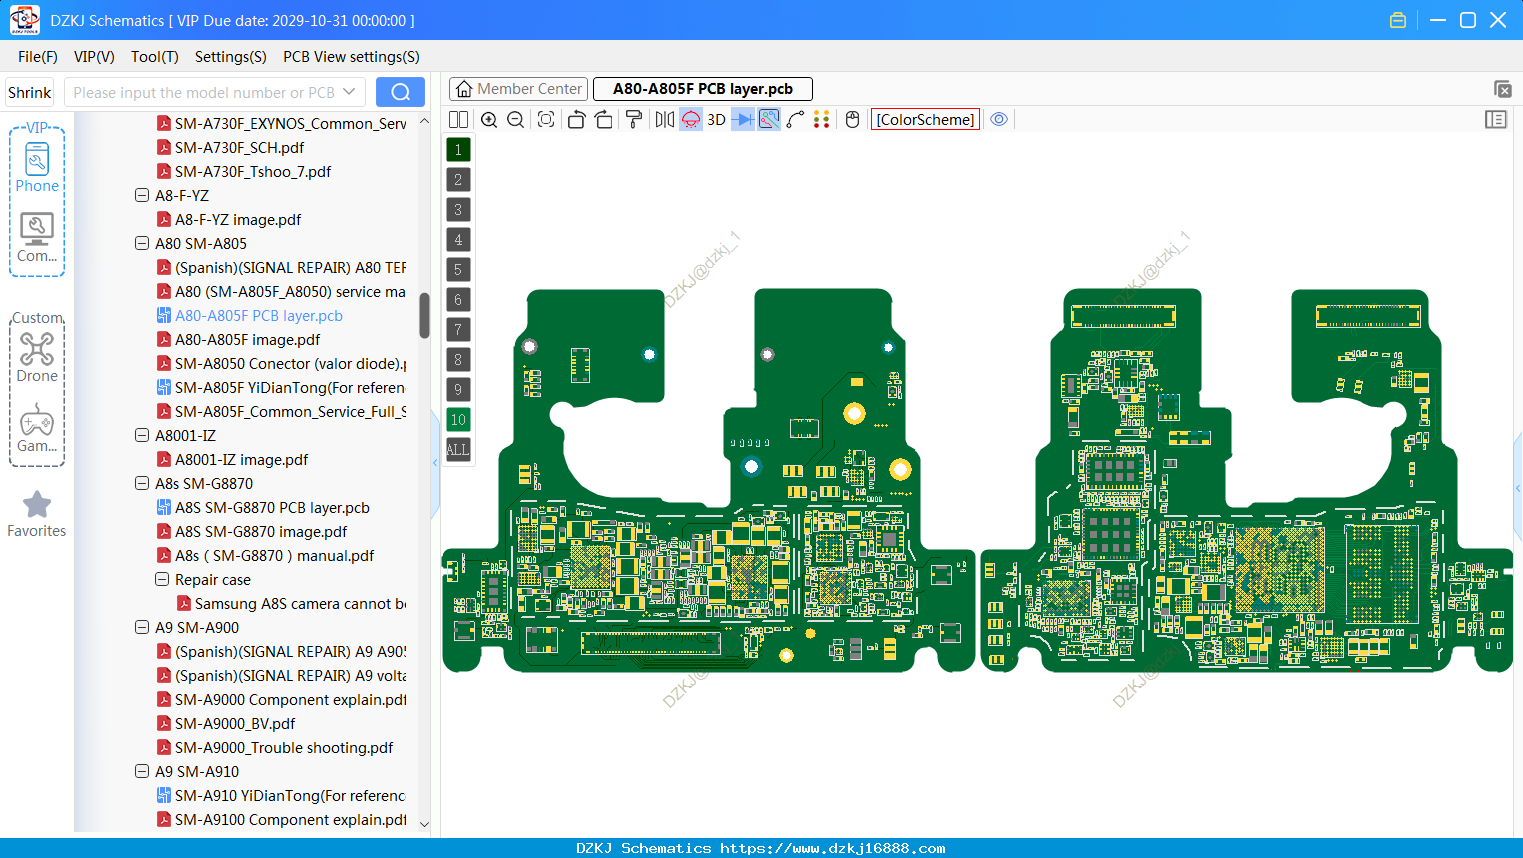Fit PCB to screen
The width and height of the screenshot is (1523, 858).
click(546, 120)
